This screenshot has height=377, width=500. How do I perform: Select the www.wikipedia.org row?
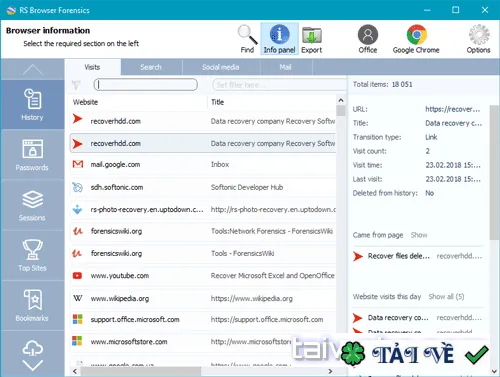click(203, 298)
